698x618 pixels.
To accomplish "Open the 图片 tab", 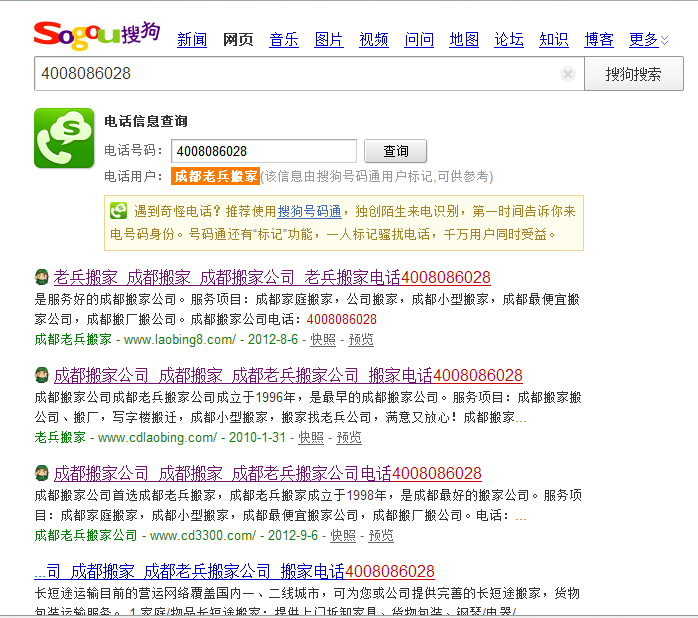I will tap(329, 40).
